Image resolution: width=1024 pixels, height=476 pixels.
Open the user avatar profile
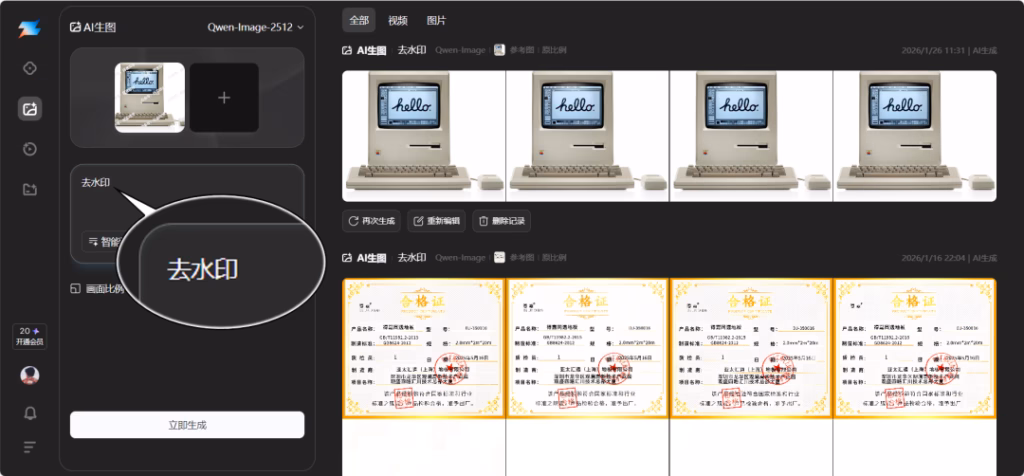(x=30, y=375)
